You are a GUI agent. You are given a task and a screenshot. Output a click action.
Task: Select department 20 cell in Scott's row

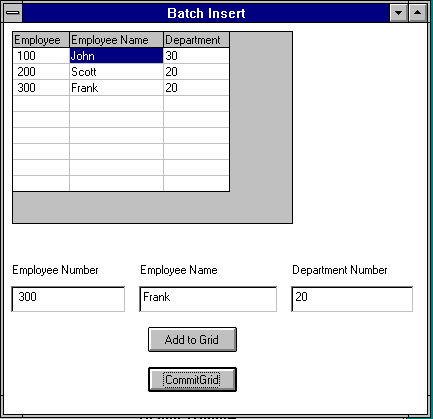196,71
